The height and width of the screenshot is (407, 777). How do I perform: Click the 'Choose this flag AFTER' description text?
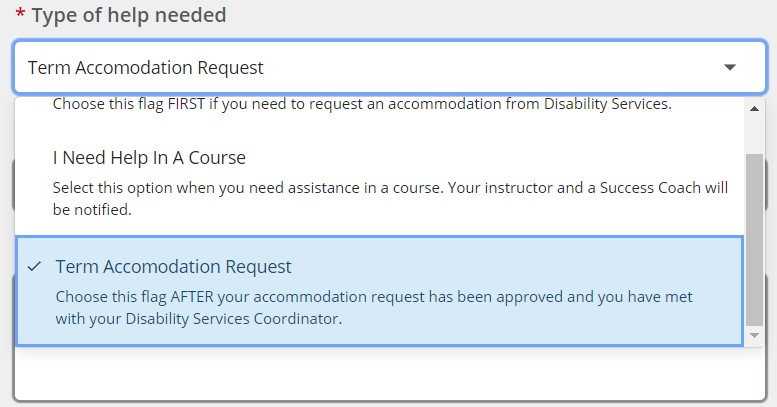373,297
